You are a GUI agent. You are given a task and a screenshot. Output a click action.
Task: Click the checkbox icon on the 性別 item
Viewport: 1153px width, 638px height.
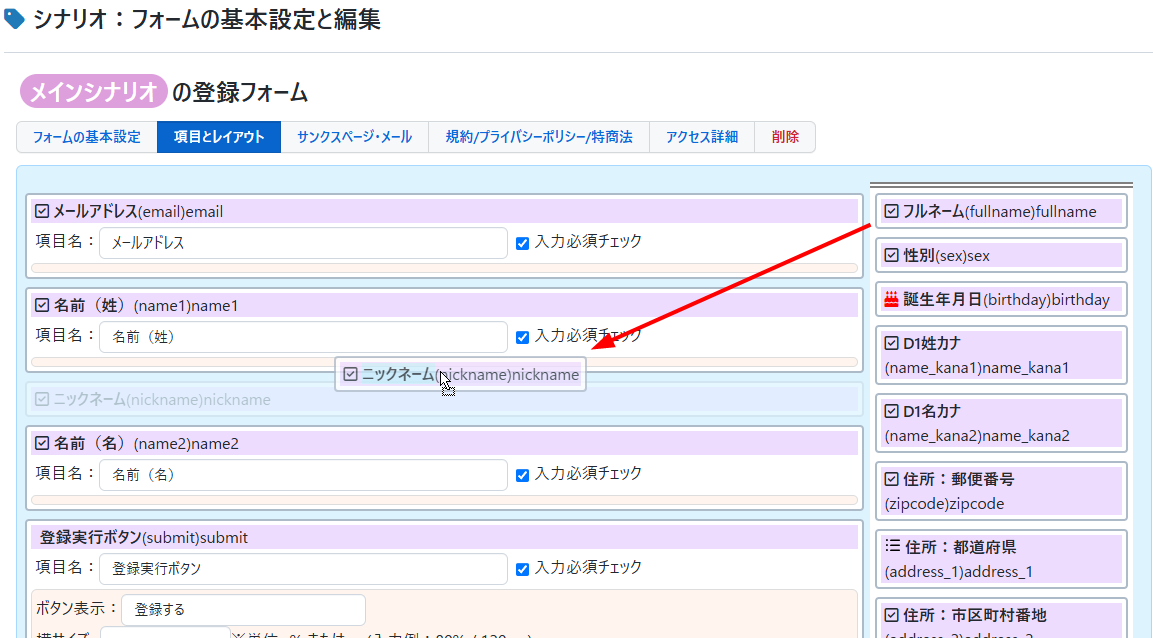point(892,255)
